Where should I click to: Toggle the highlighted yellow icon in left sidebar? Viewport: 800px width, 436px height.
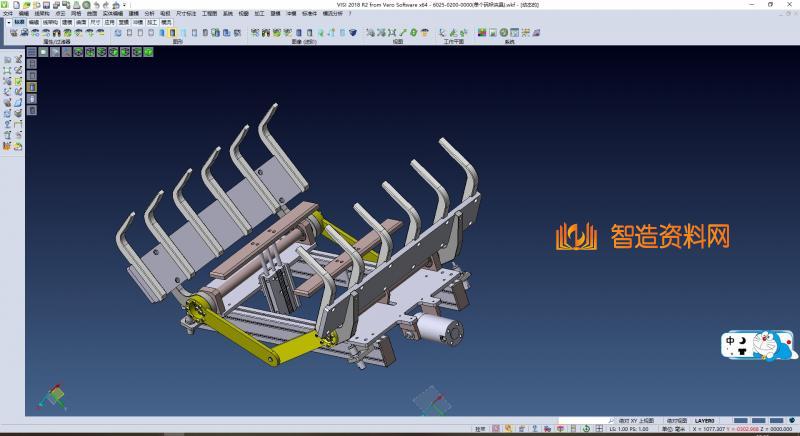coord(32,87)
